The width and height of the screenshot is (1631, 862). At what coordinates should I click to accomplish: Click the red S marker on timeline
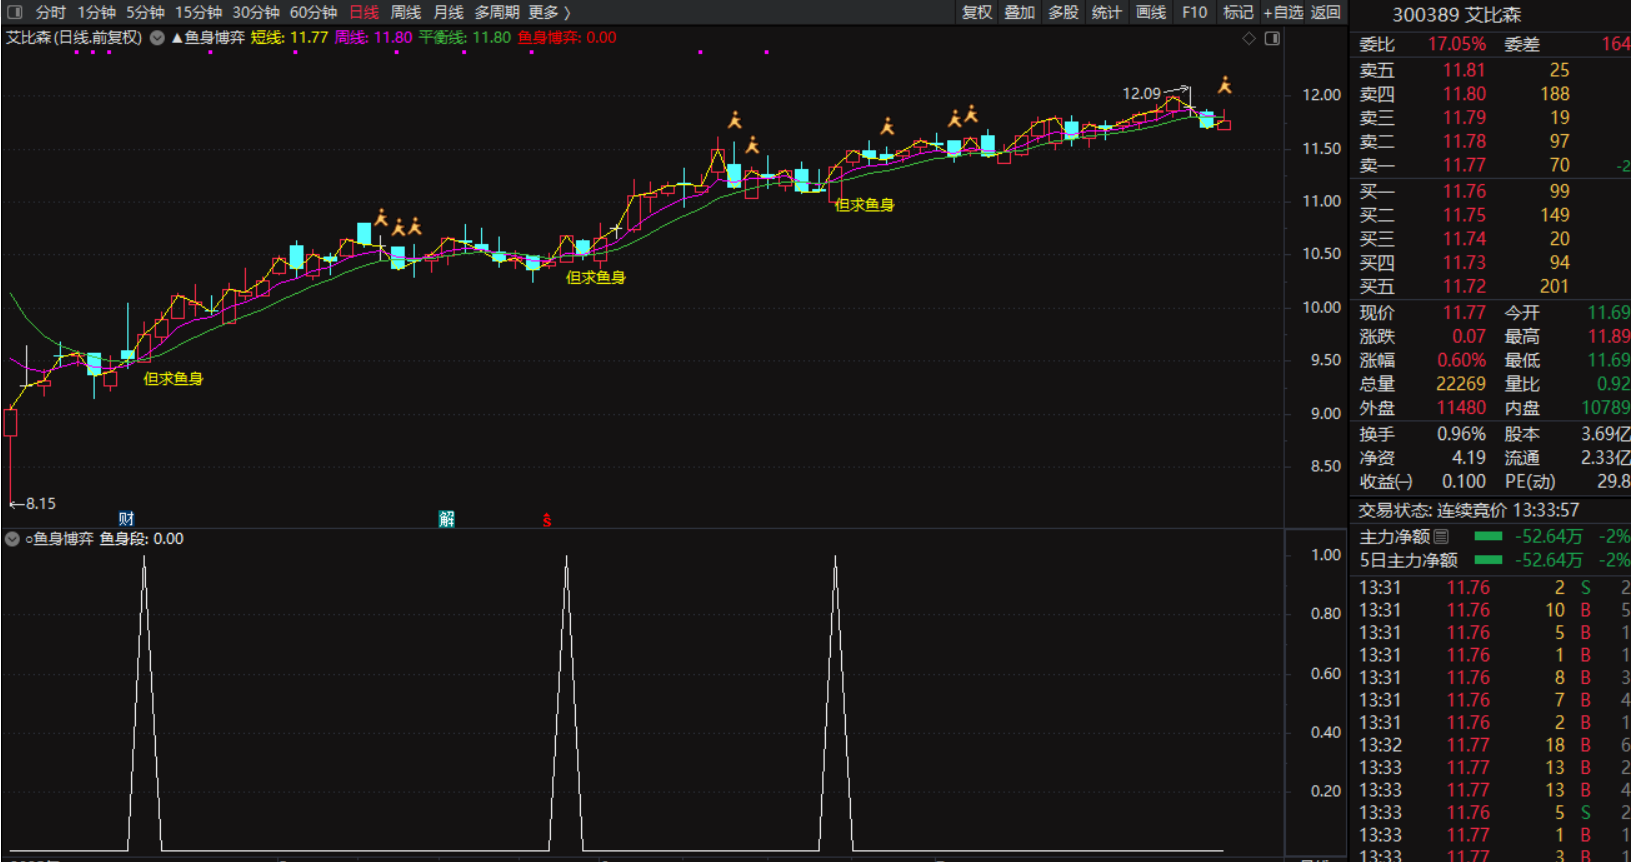tap(547, 519)
